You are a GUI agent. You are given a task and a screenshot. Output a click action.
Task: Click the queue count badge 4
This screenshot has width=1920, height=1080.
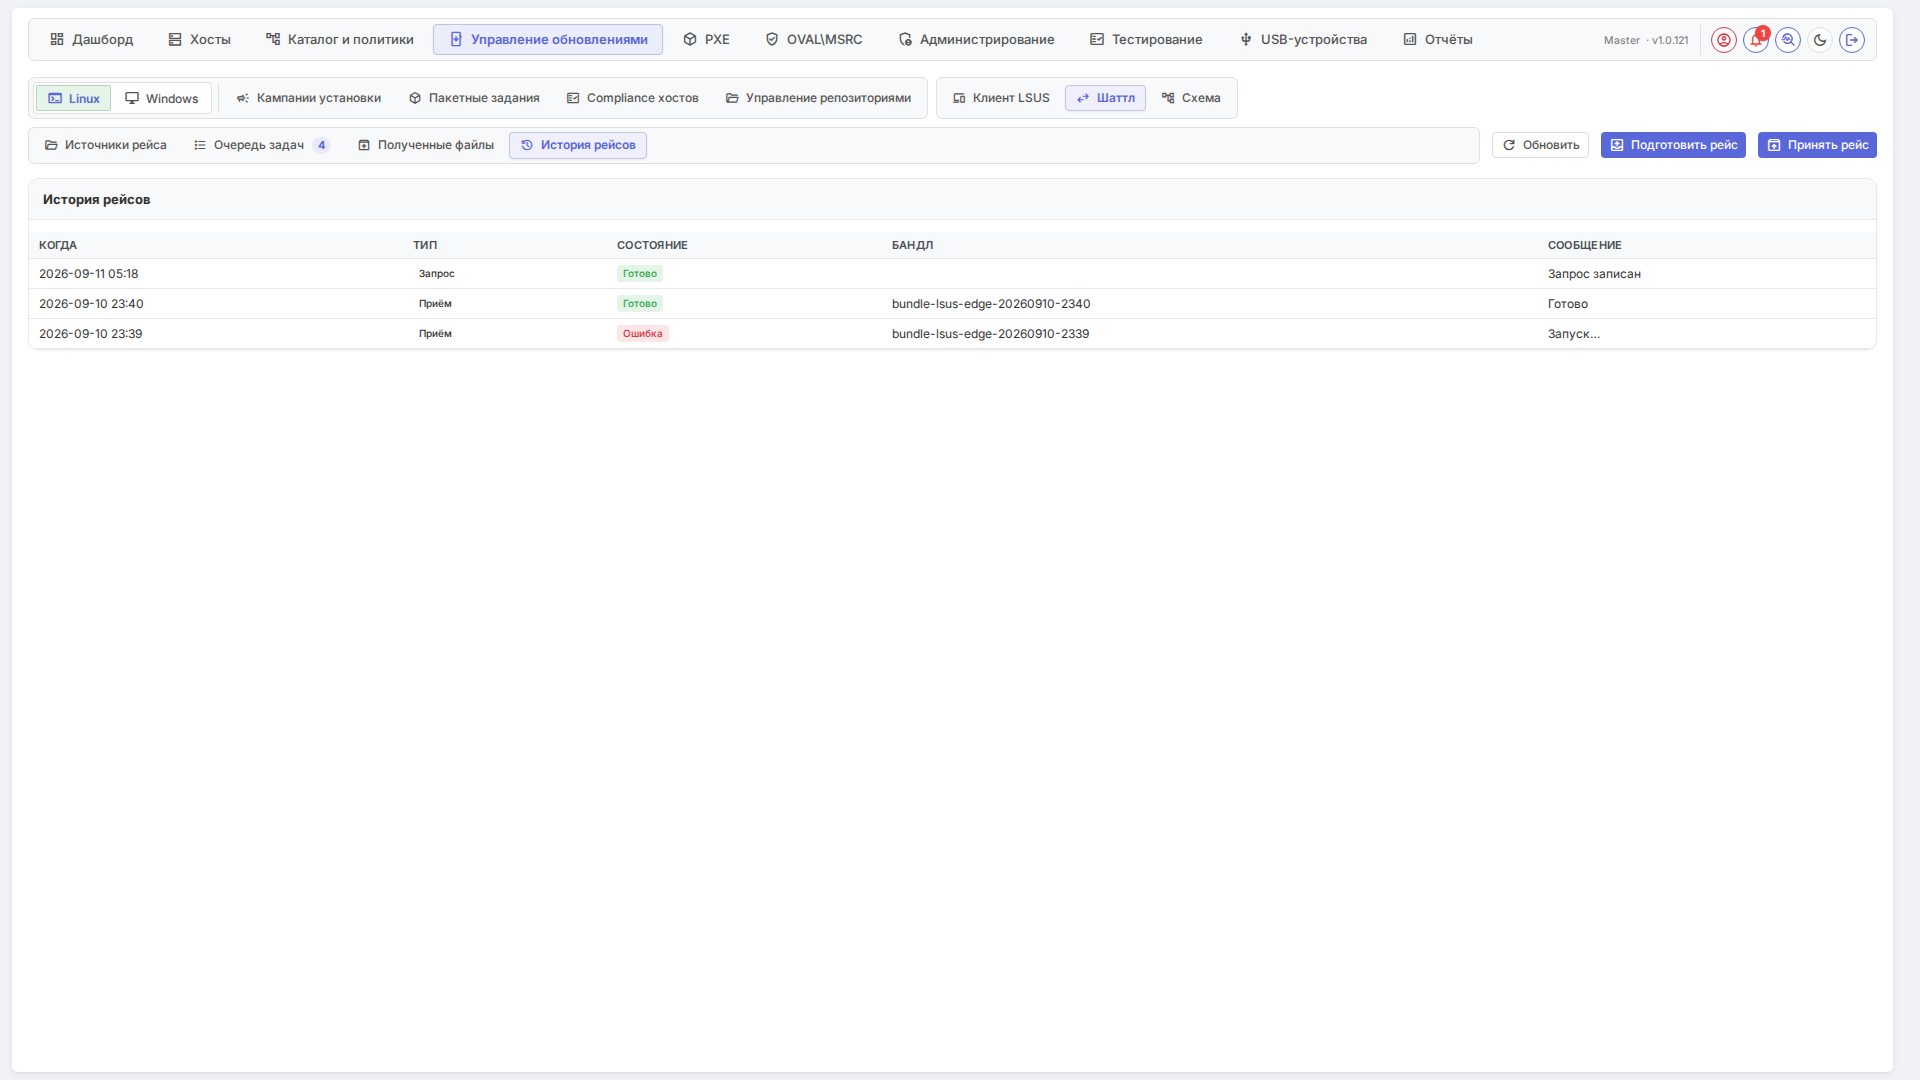click(322, 145)
